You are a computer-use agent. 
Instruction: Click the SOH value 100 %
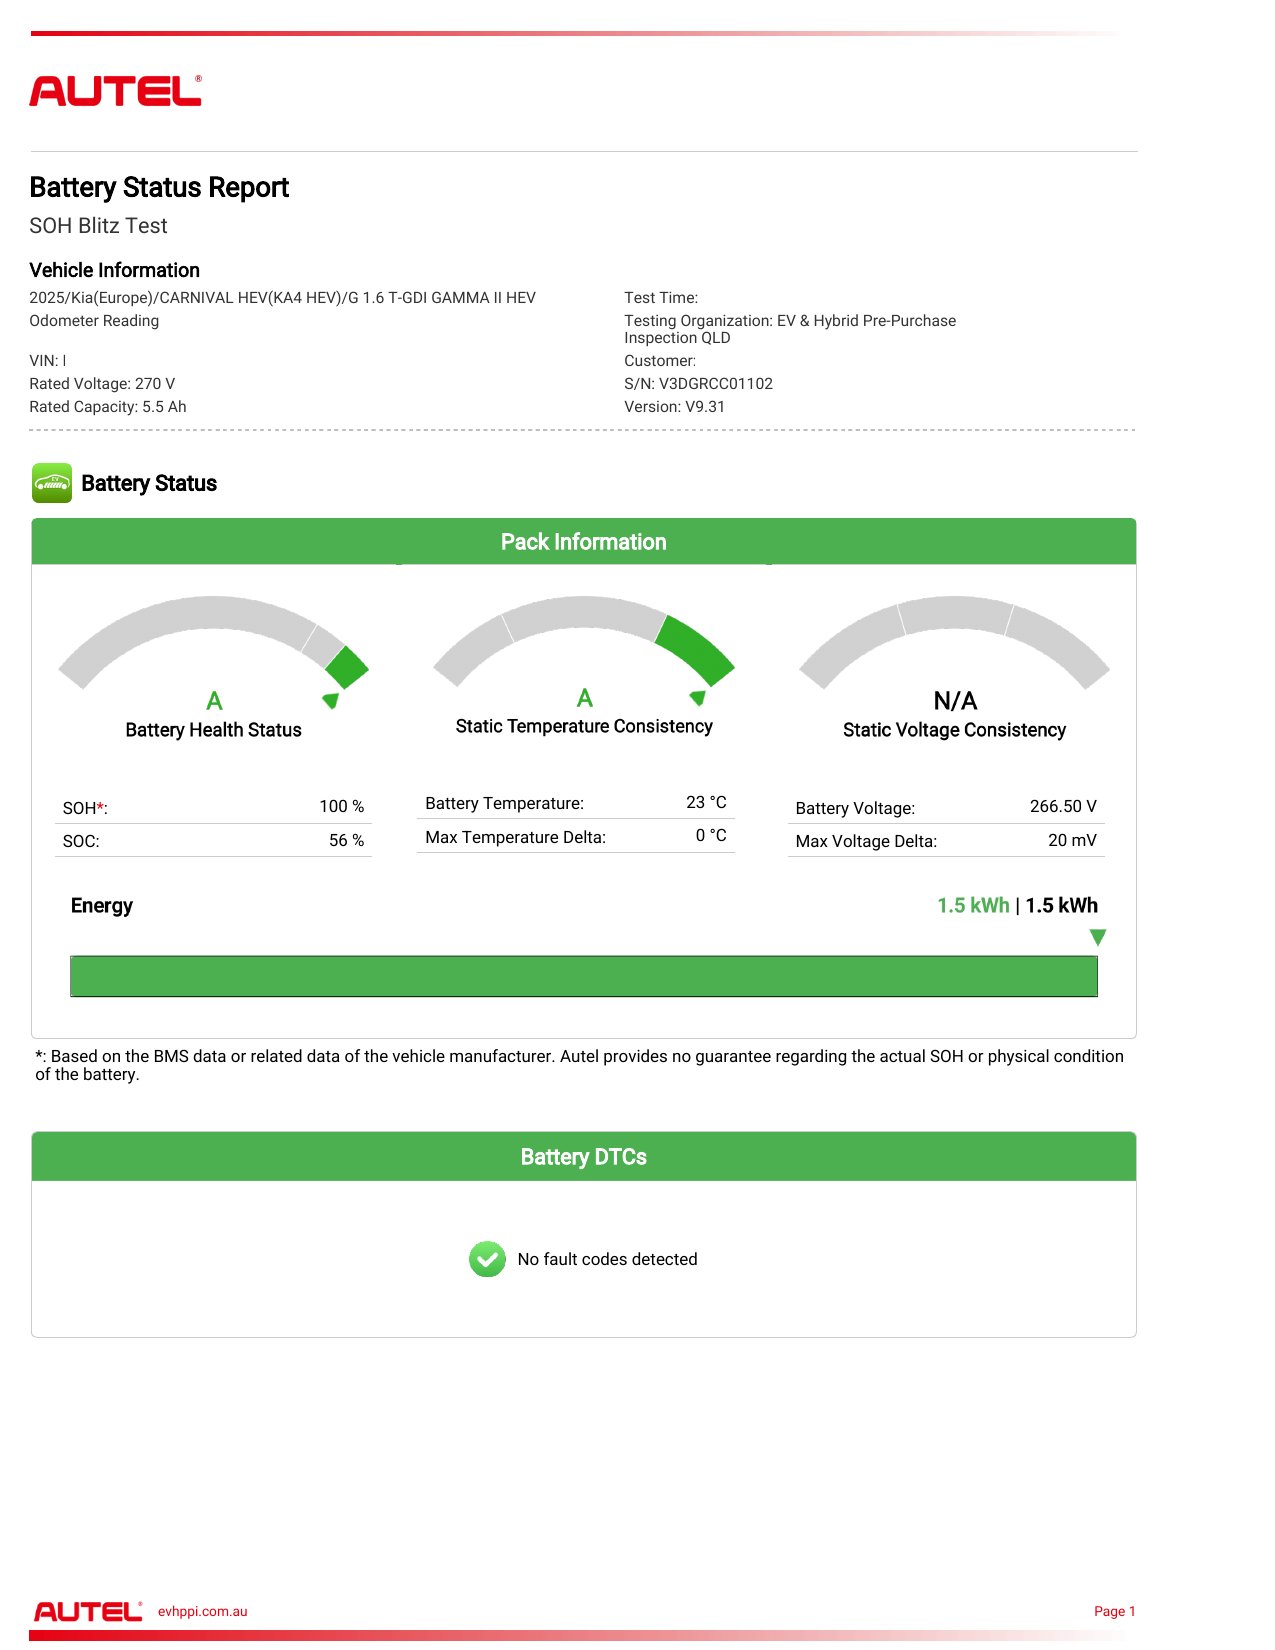342,807
